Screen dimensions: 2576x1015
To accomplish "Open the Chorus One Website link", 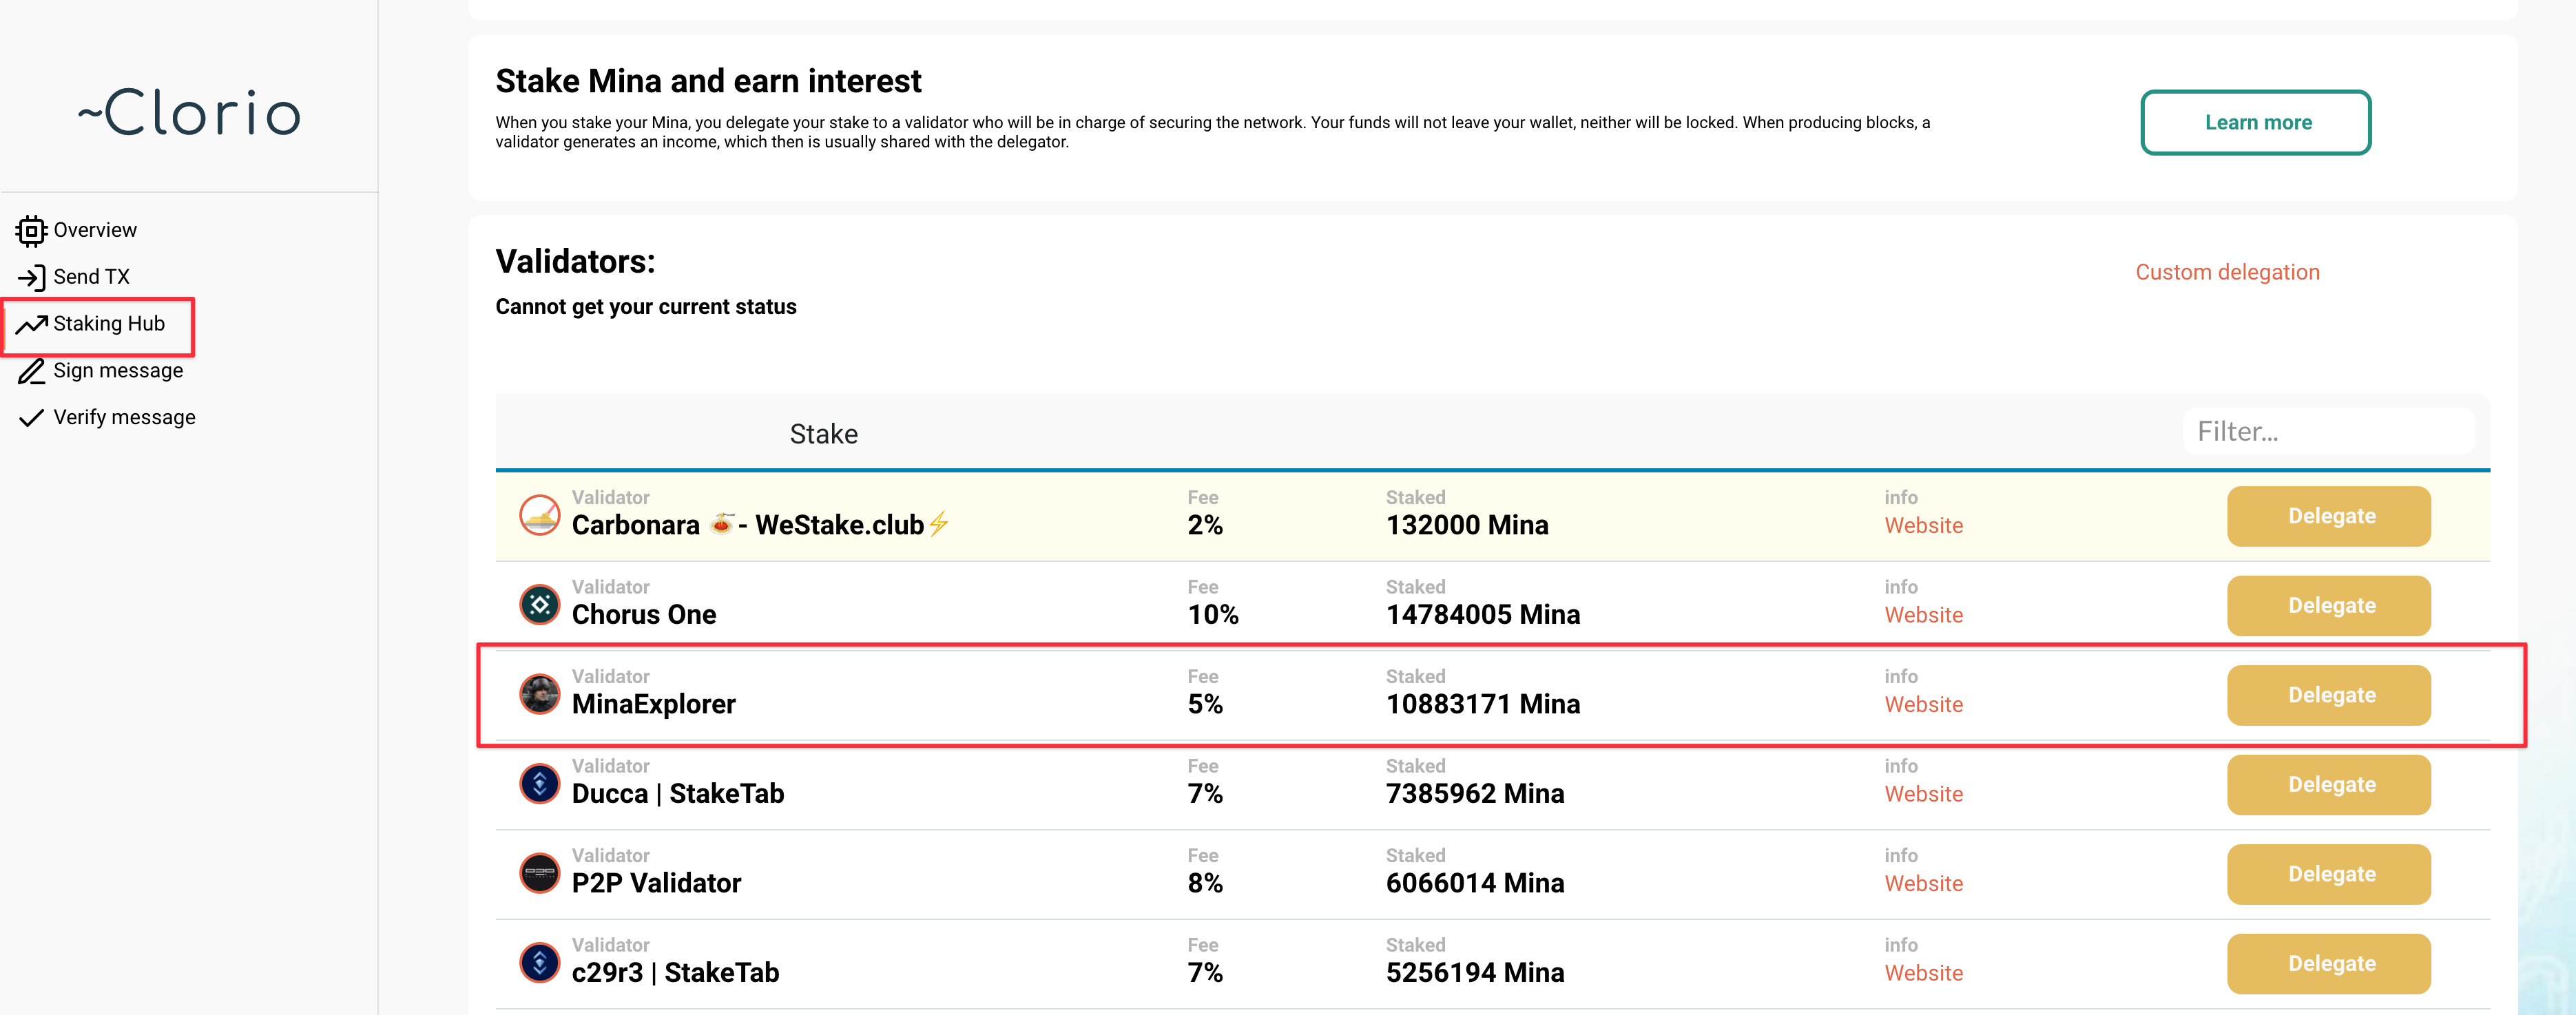I will (1923, 615).
